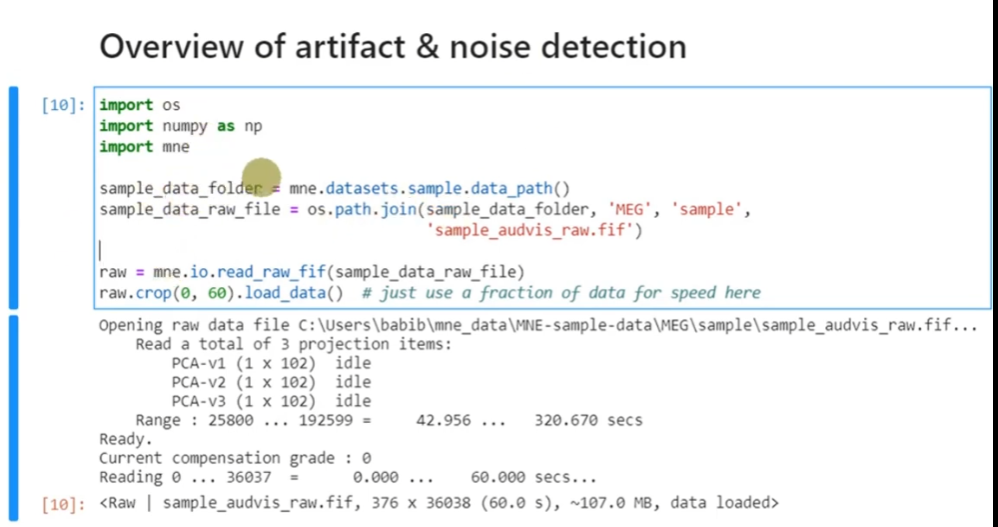Click the input prompt [10] of the code cell

click(64, 105)
